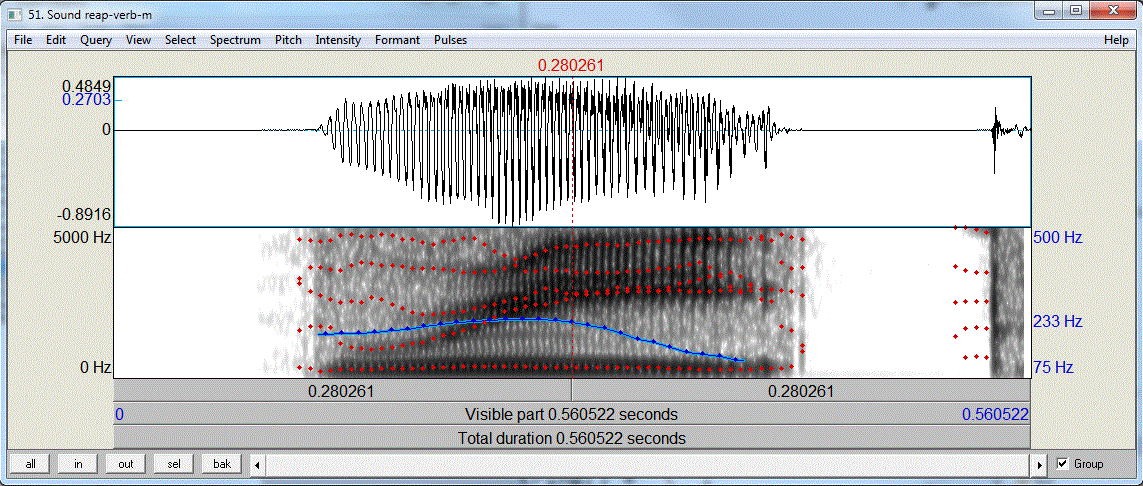
Task: Click the 233 Hz pitch value label
Action: [x=1058, y=321]
